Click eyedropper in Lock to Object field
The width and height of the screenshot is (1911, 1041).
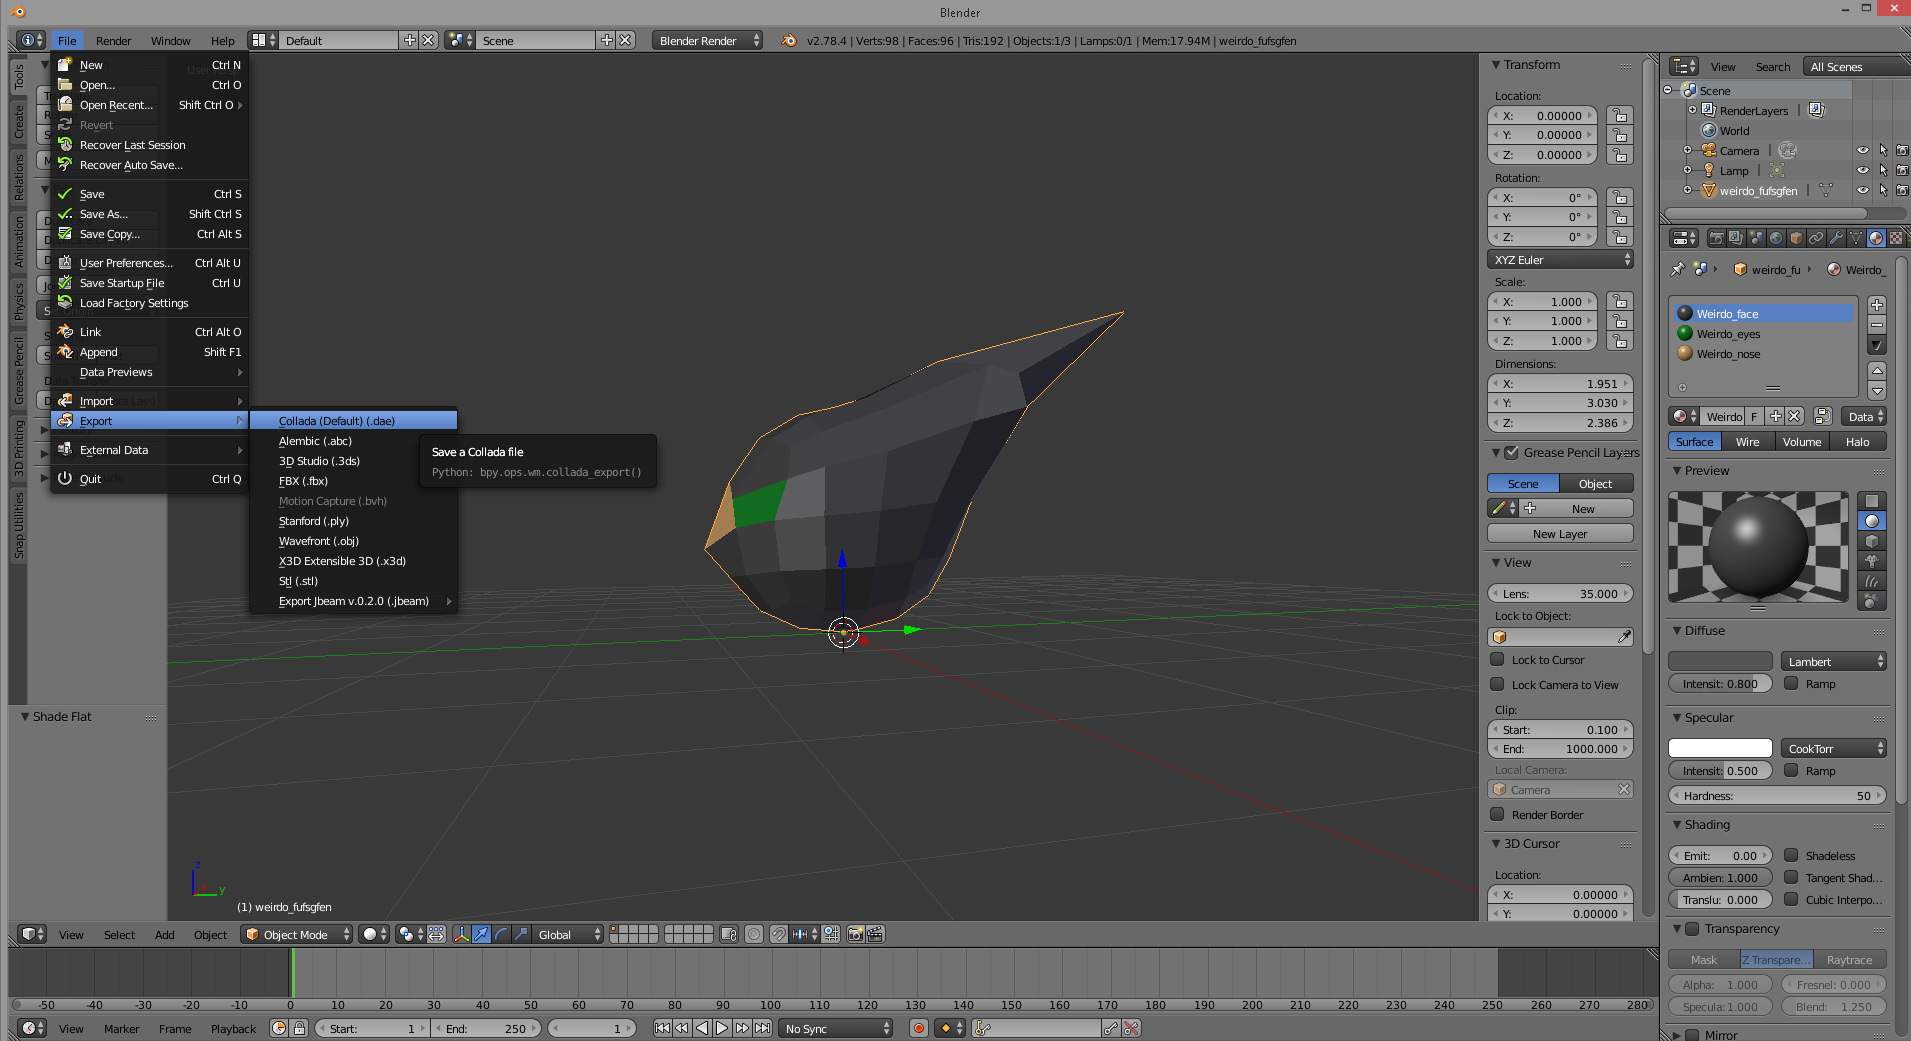point(1624,637)
